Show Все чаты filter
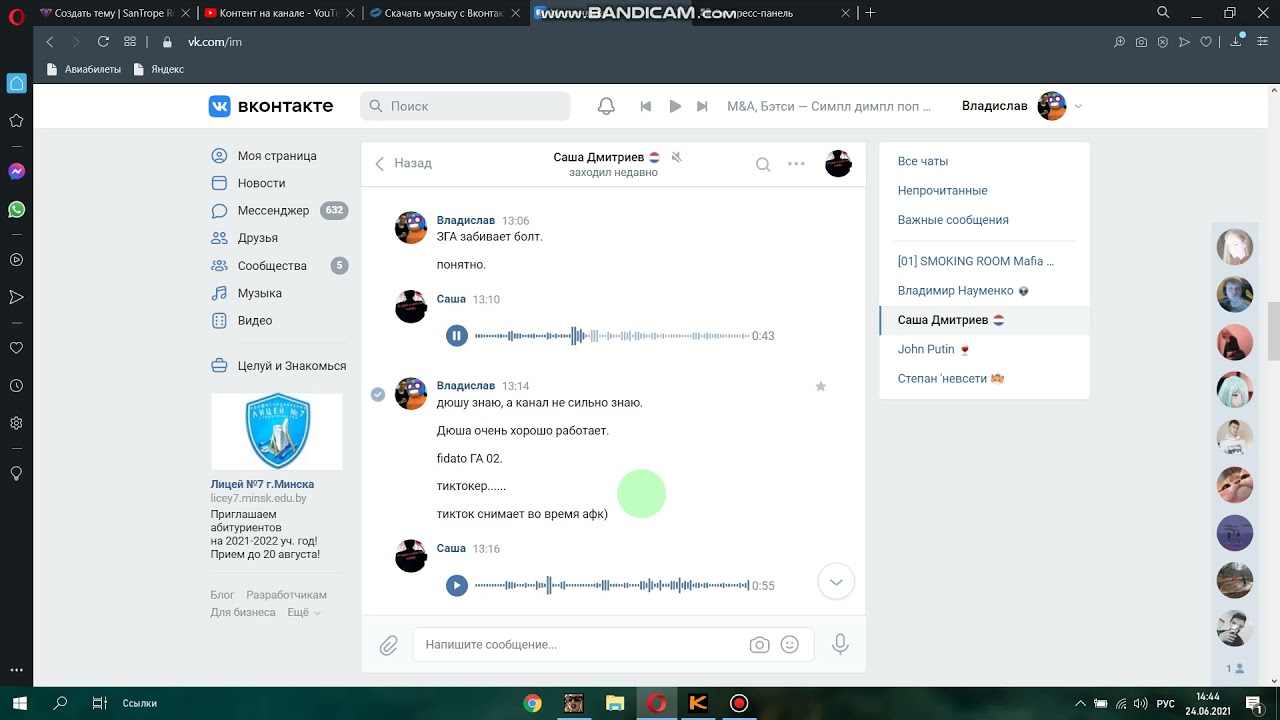The width and height of the screenshot is (1280, 720). (x=923, y=161)
